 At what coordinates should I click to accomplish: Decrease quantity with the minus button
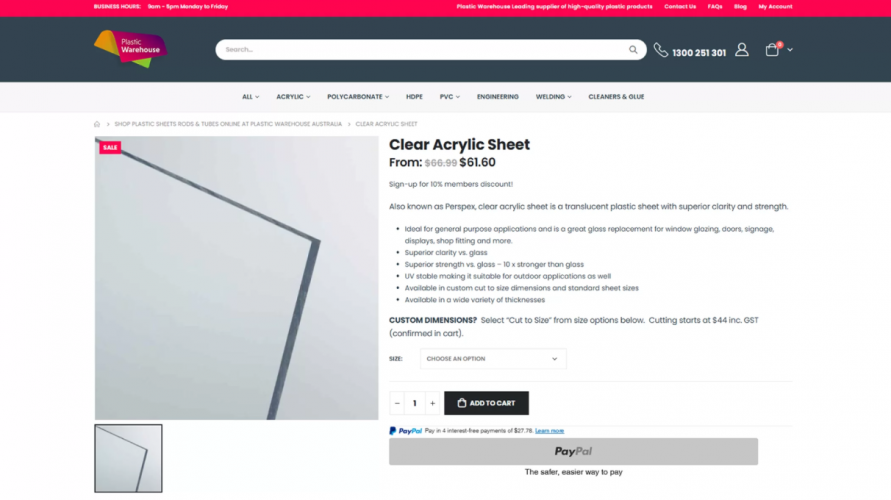397,403
